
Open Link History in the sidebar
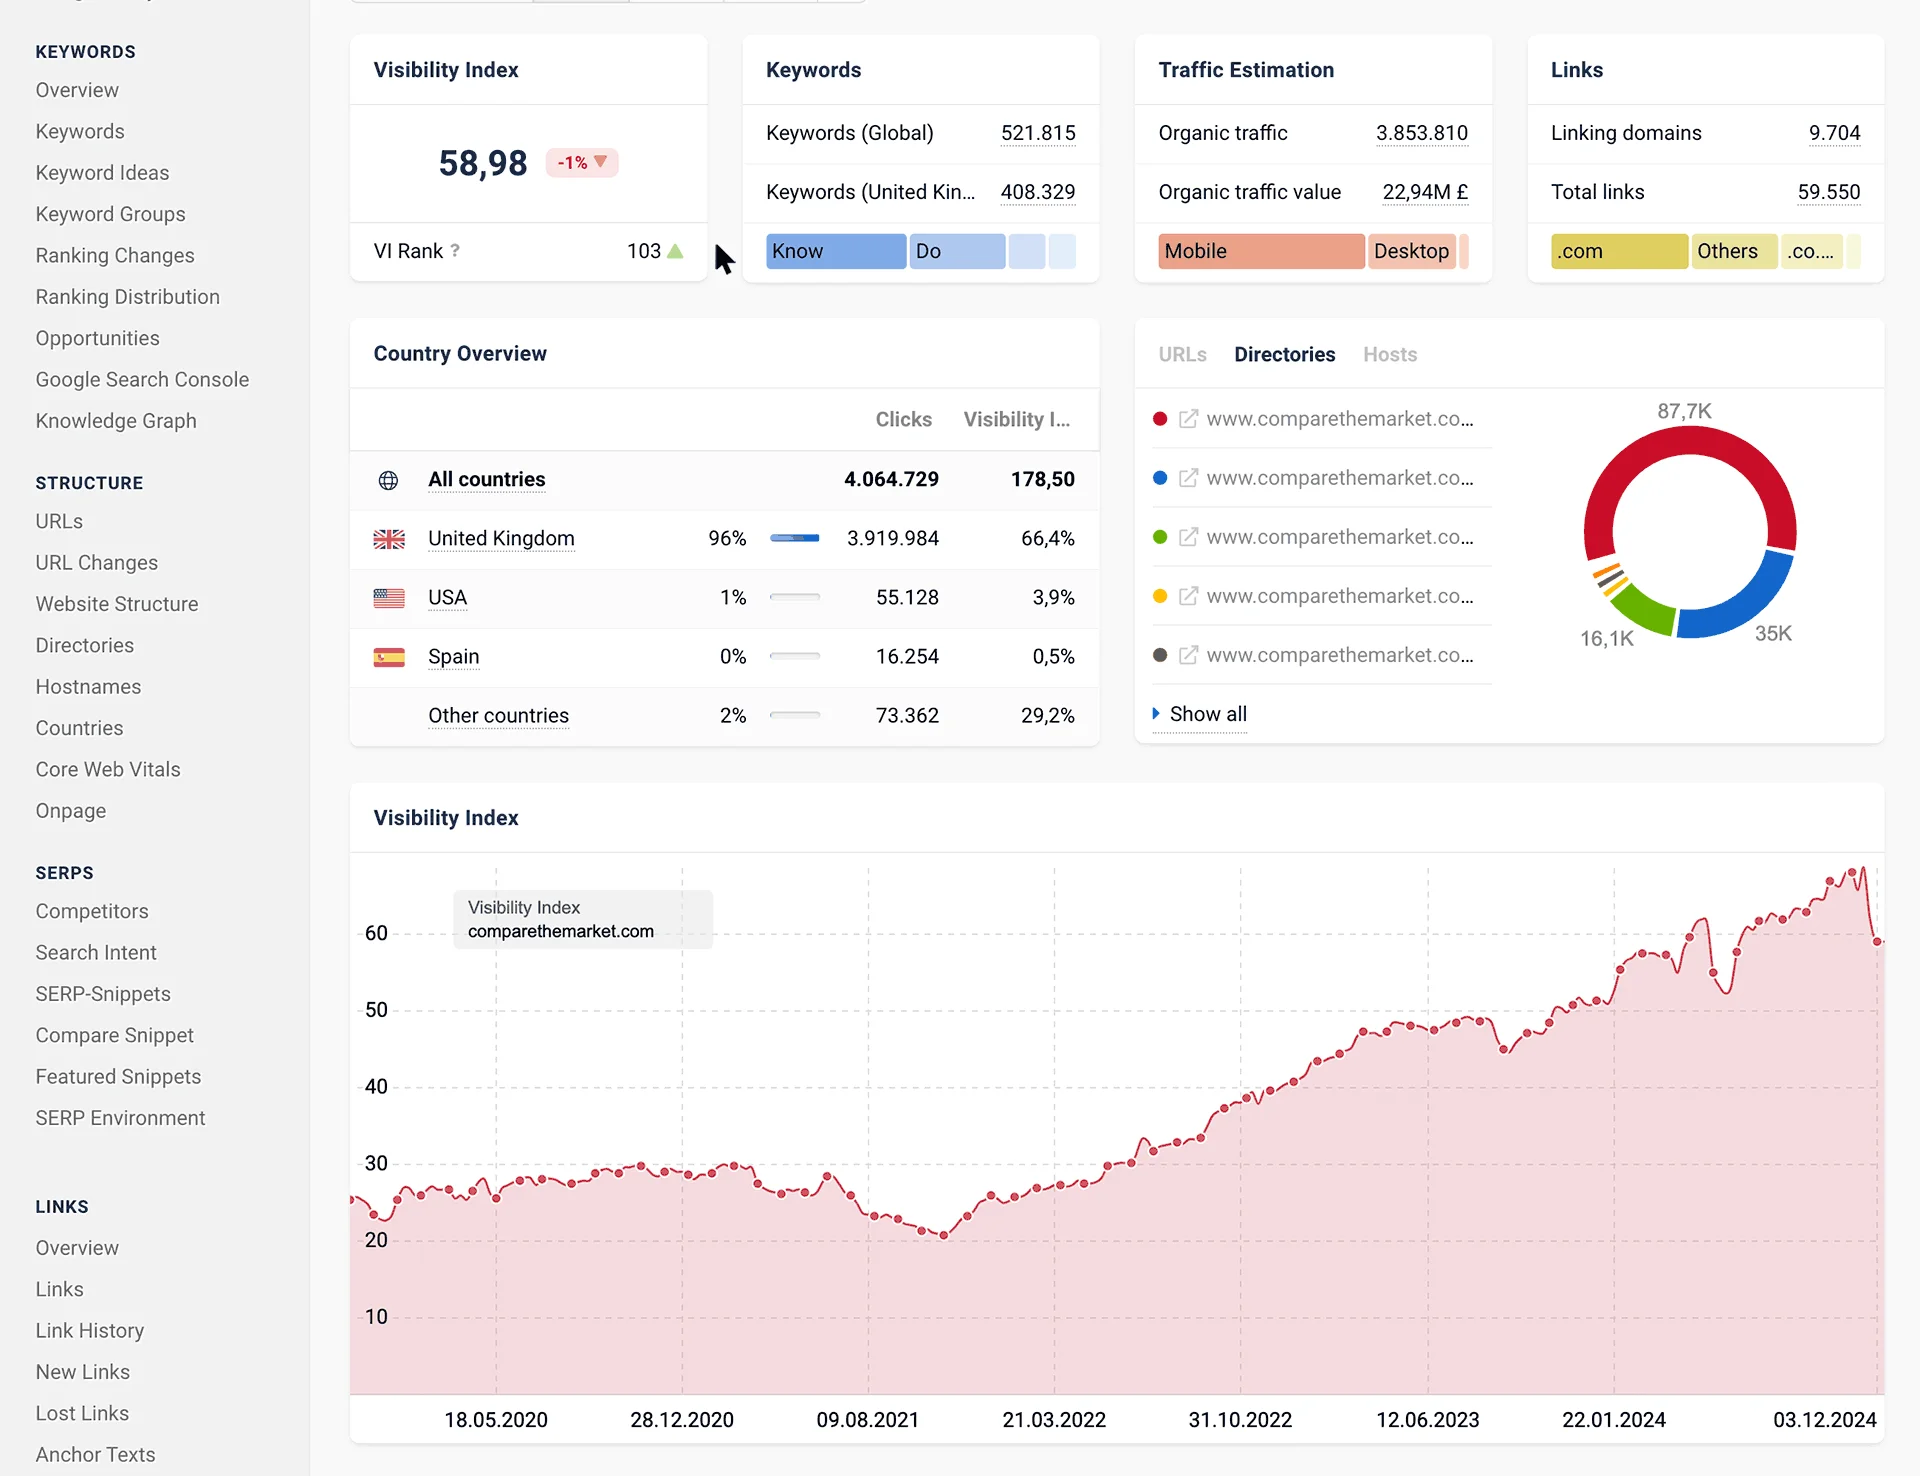click(x=90, y=1331)
